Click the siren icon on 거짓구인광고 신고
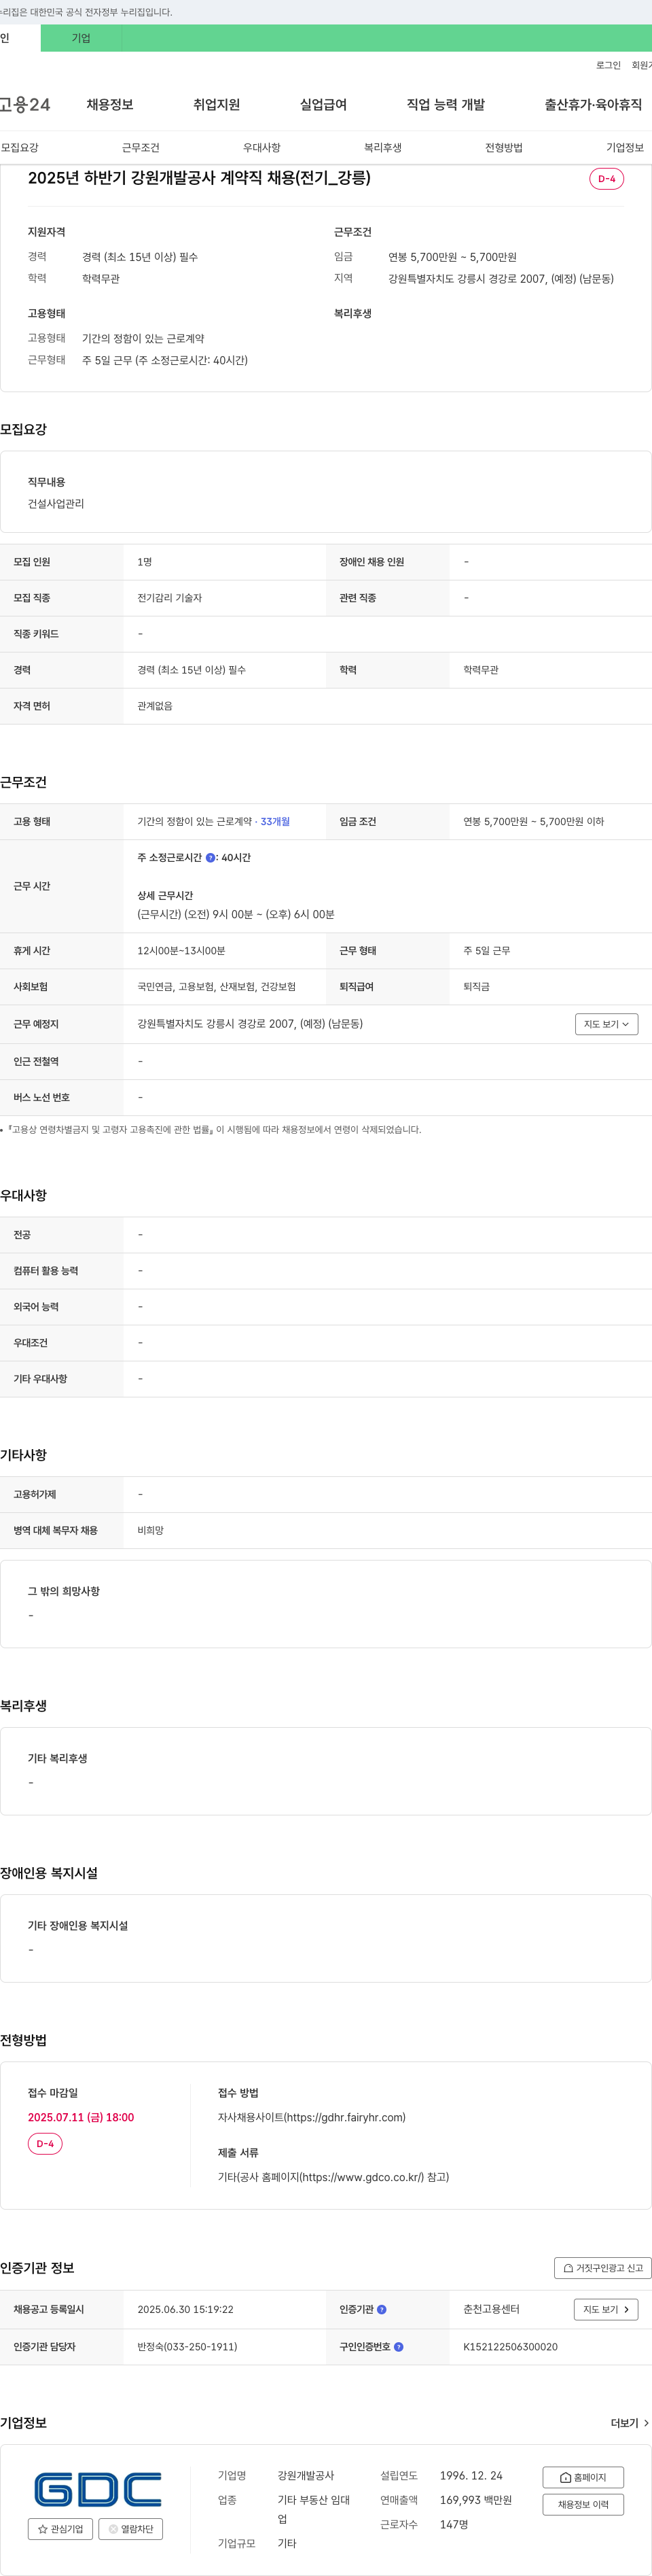The height and width of the screenshot is (2576, 652). click(x=568, y=2268)
